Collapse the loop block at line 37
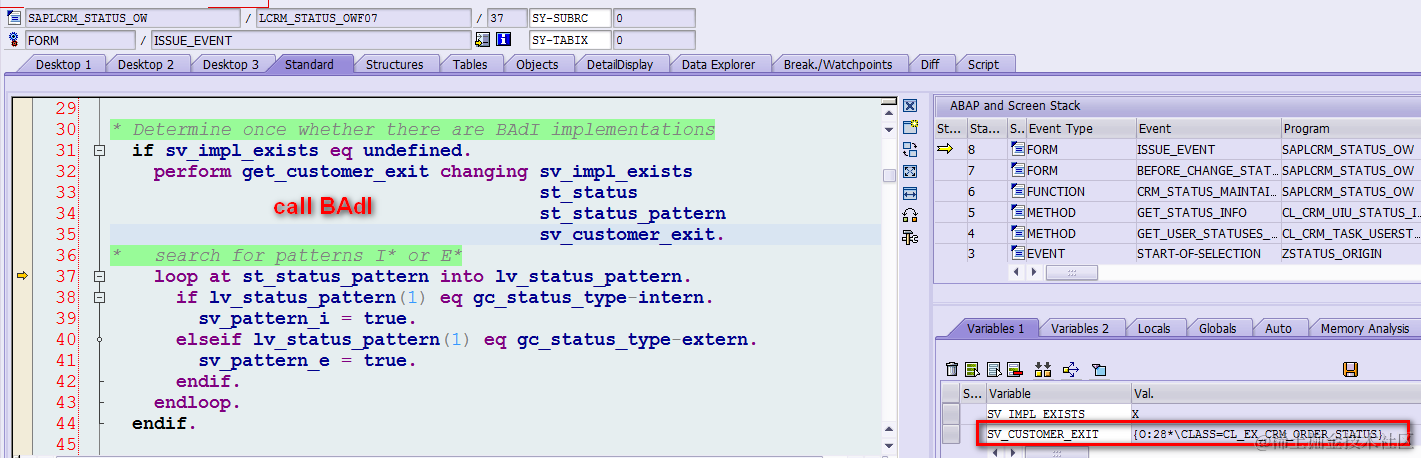This screenshot has width=1421, height=458. click(99, 277)
